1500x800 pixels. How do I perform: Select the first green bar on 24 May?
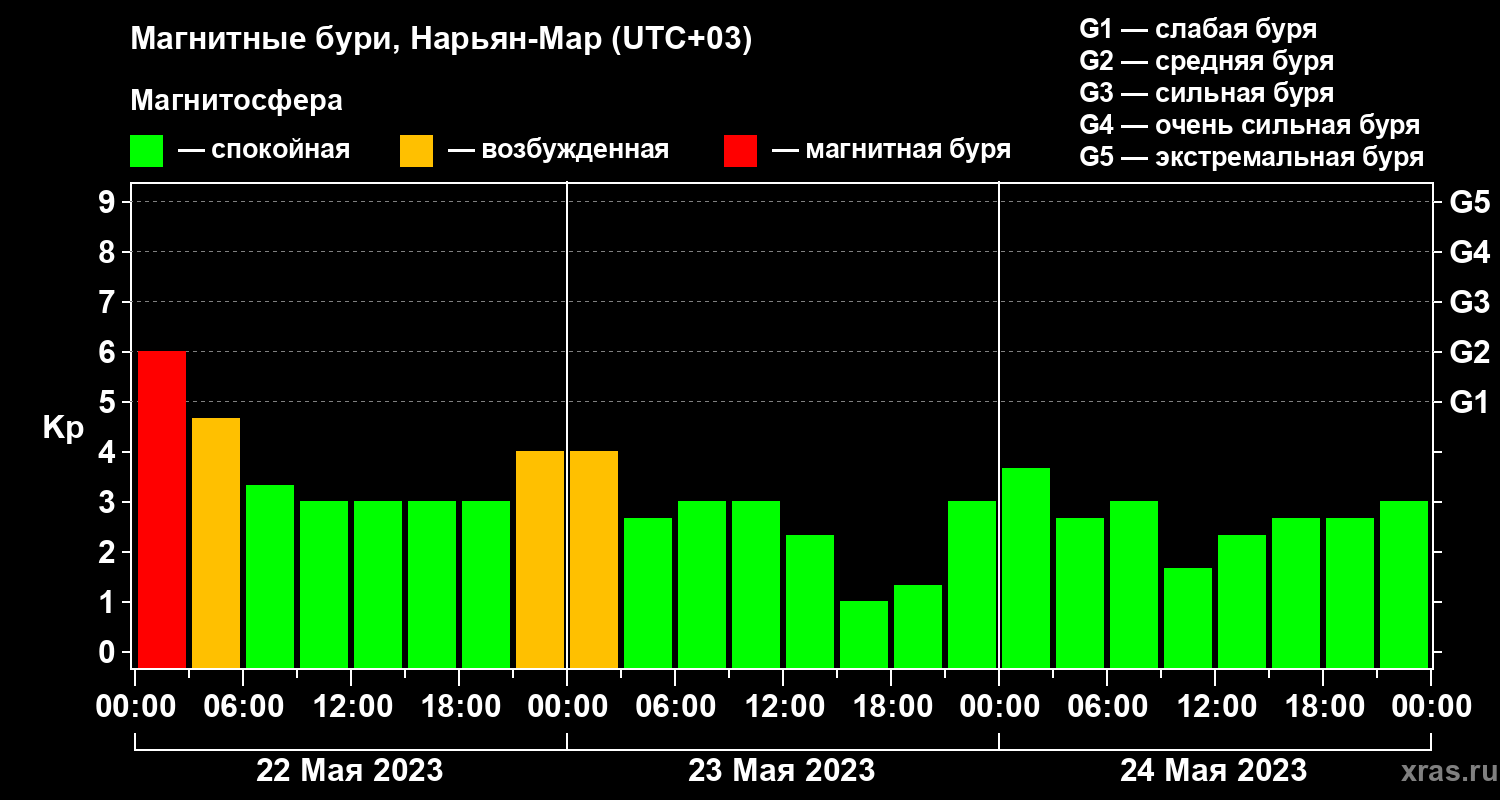1025,567
